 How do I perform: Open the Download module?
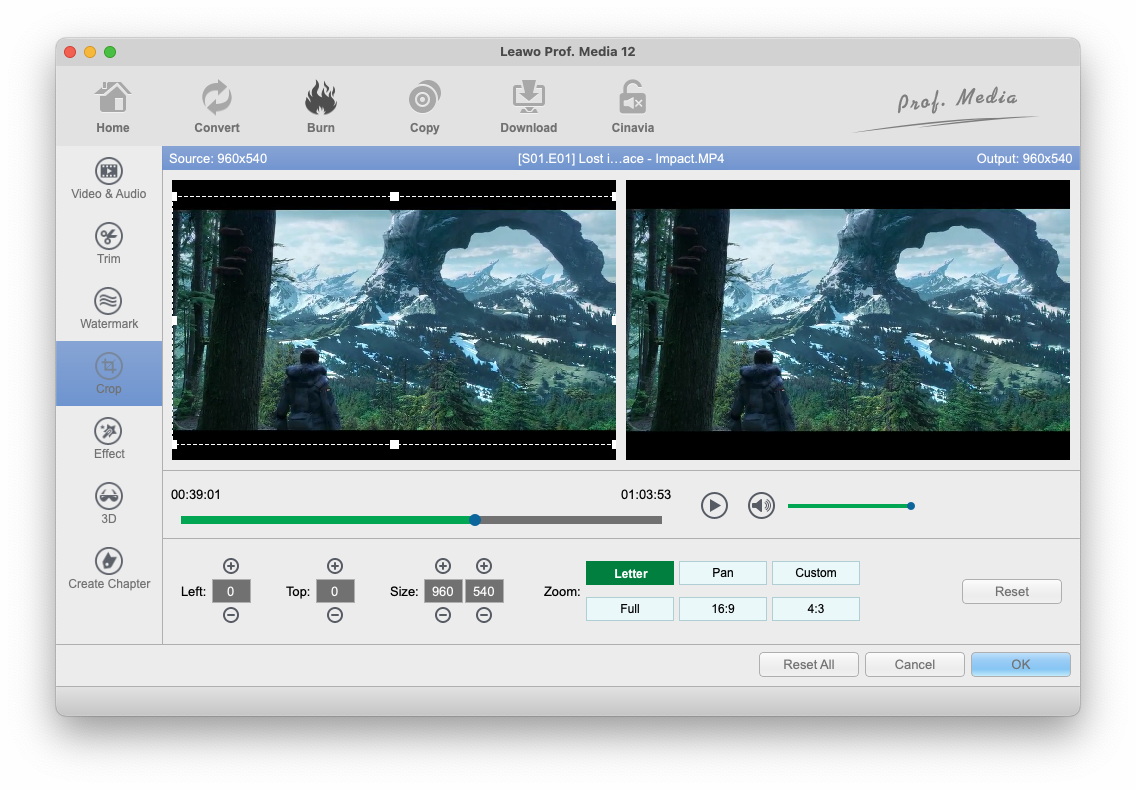529,107
